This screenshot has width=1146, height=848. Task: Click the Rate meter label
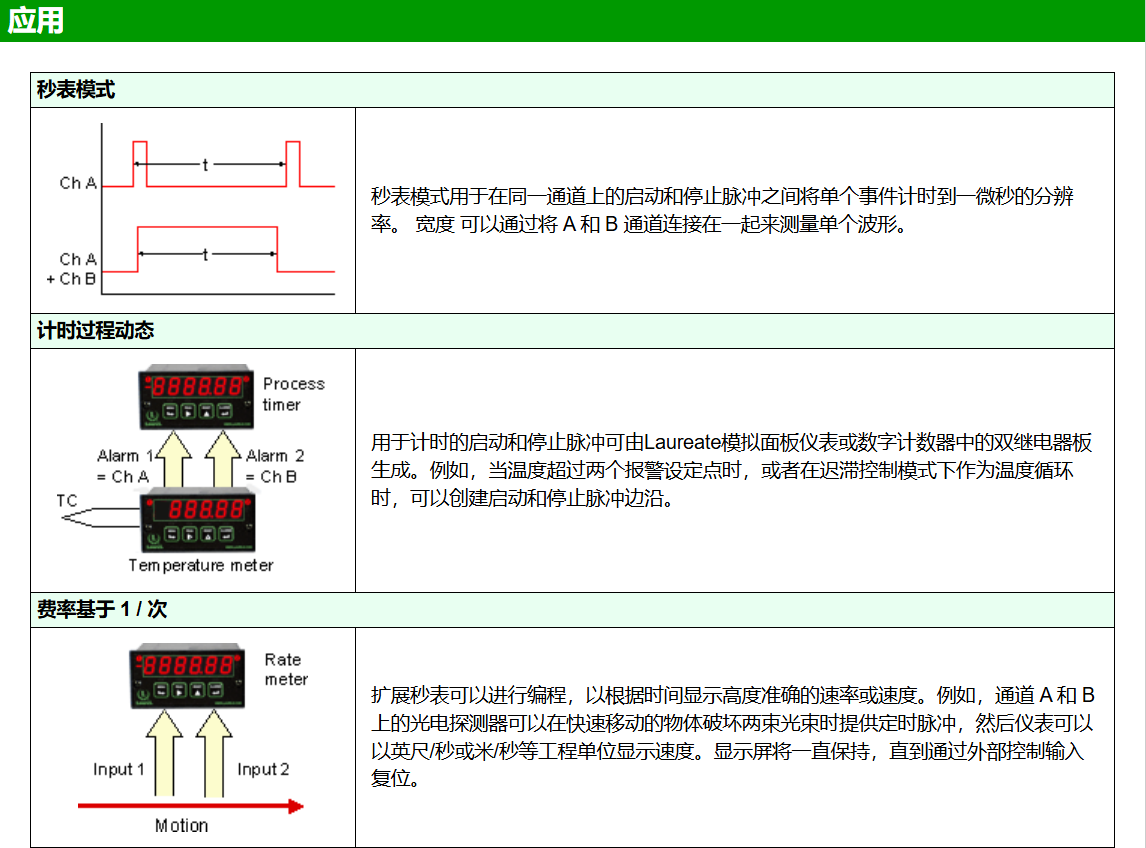click(x=286, y=670)
